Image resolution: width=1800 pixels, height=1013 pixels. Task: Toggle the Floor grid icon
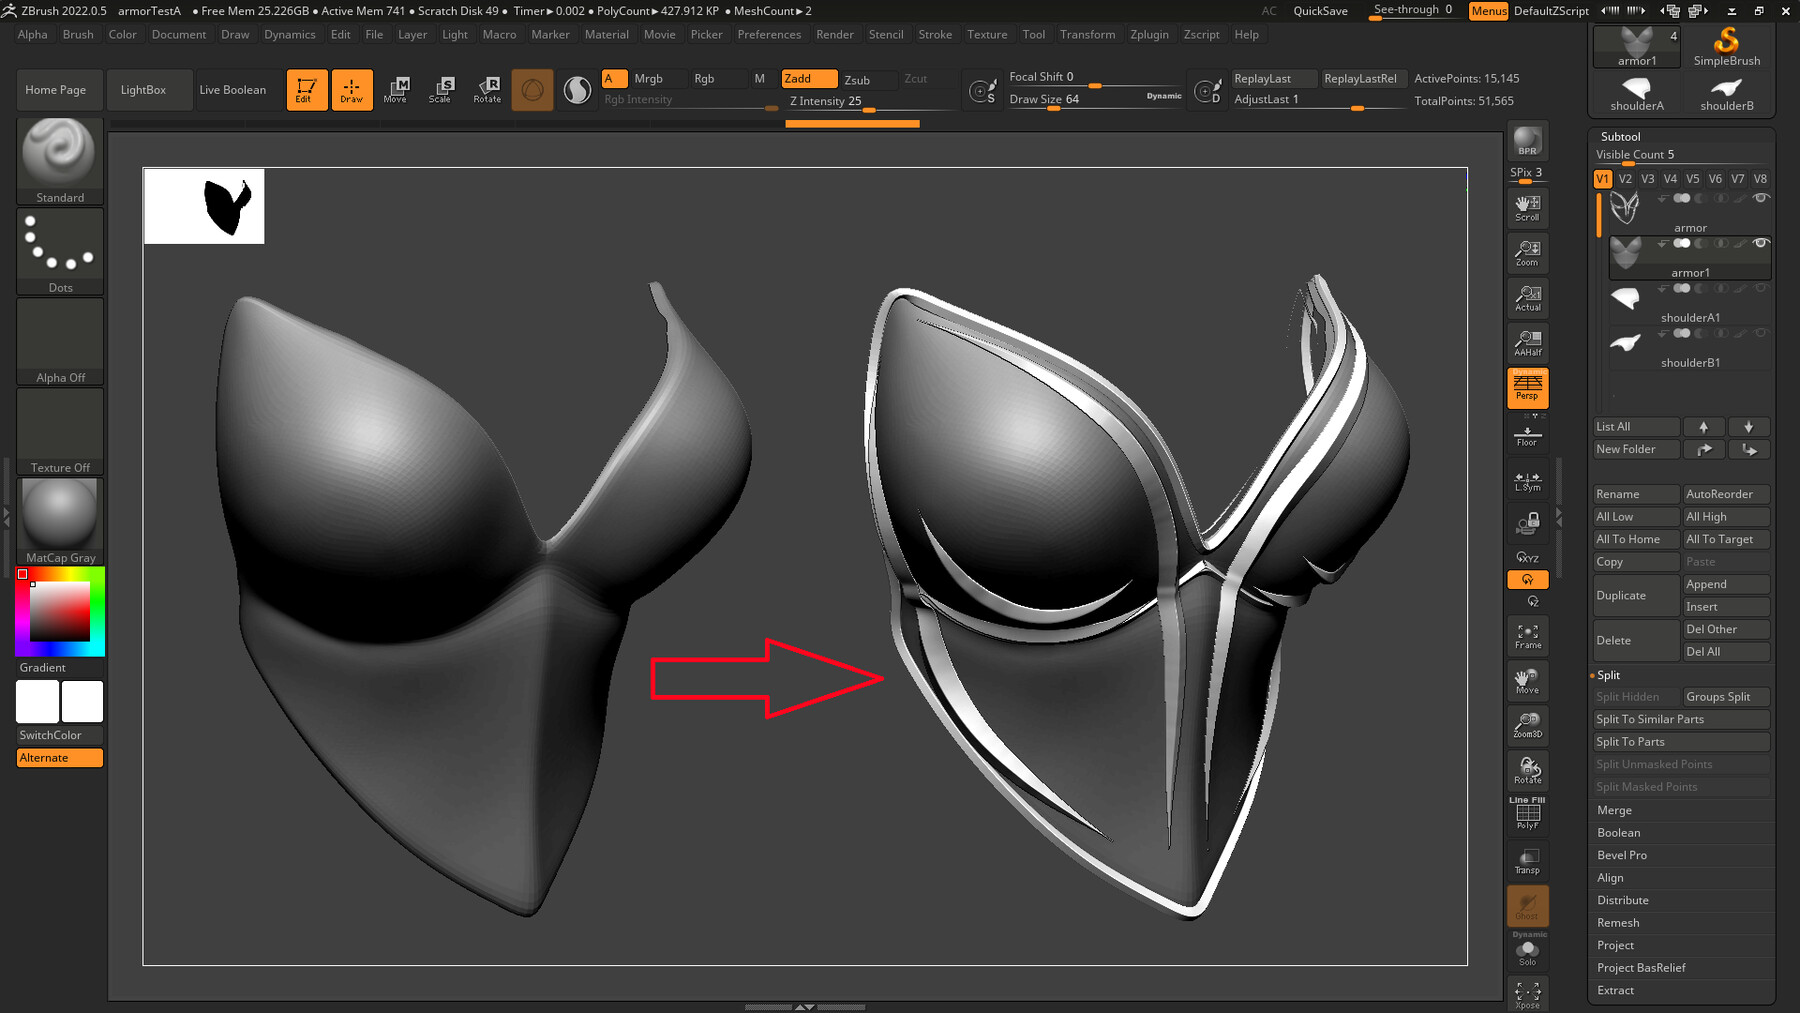coord(1527,434)
